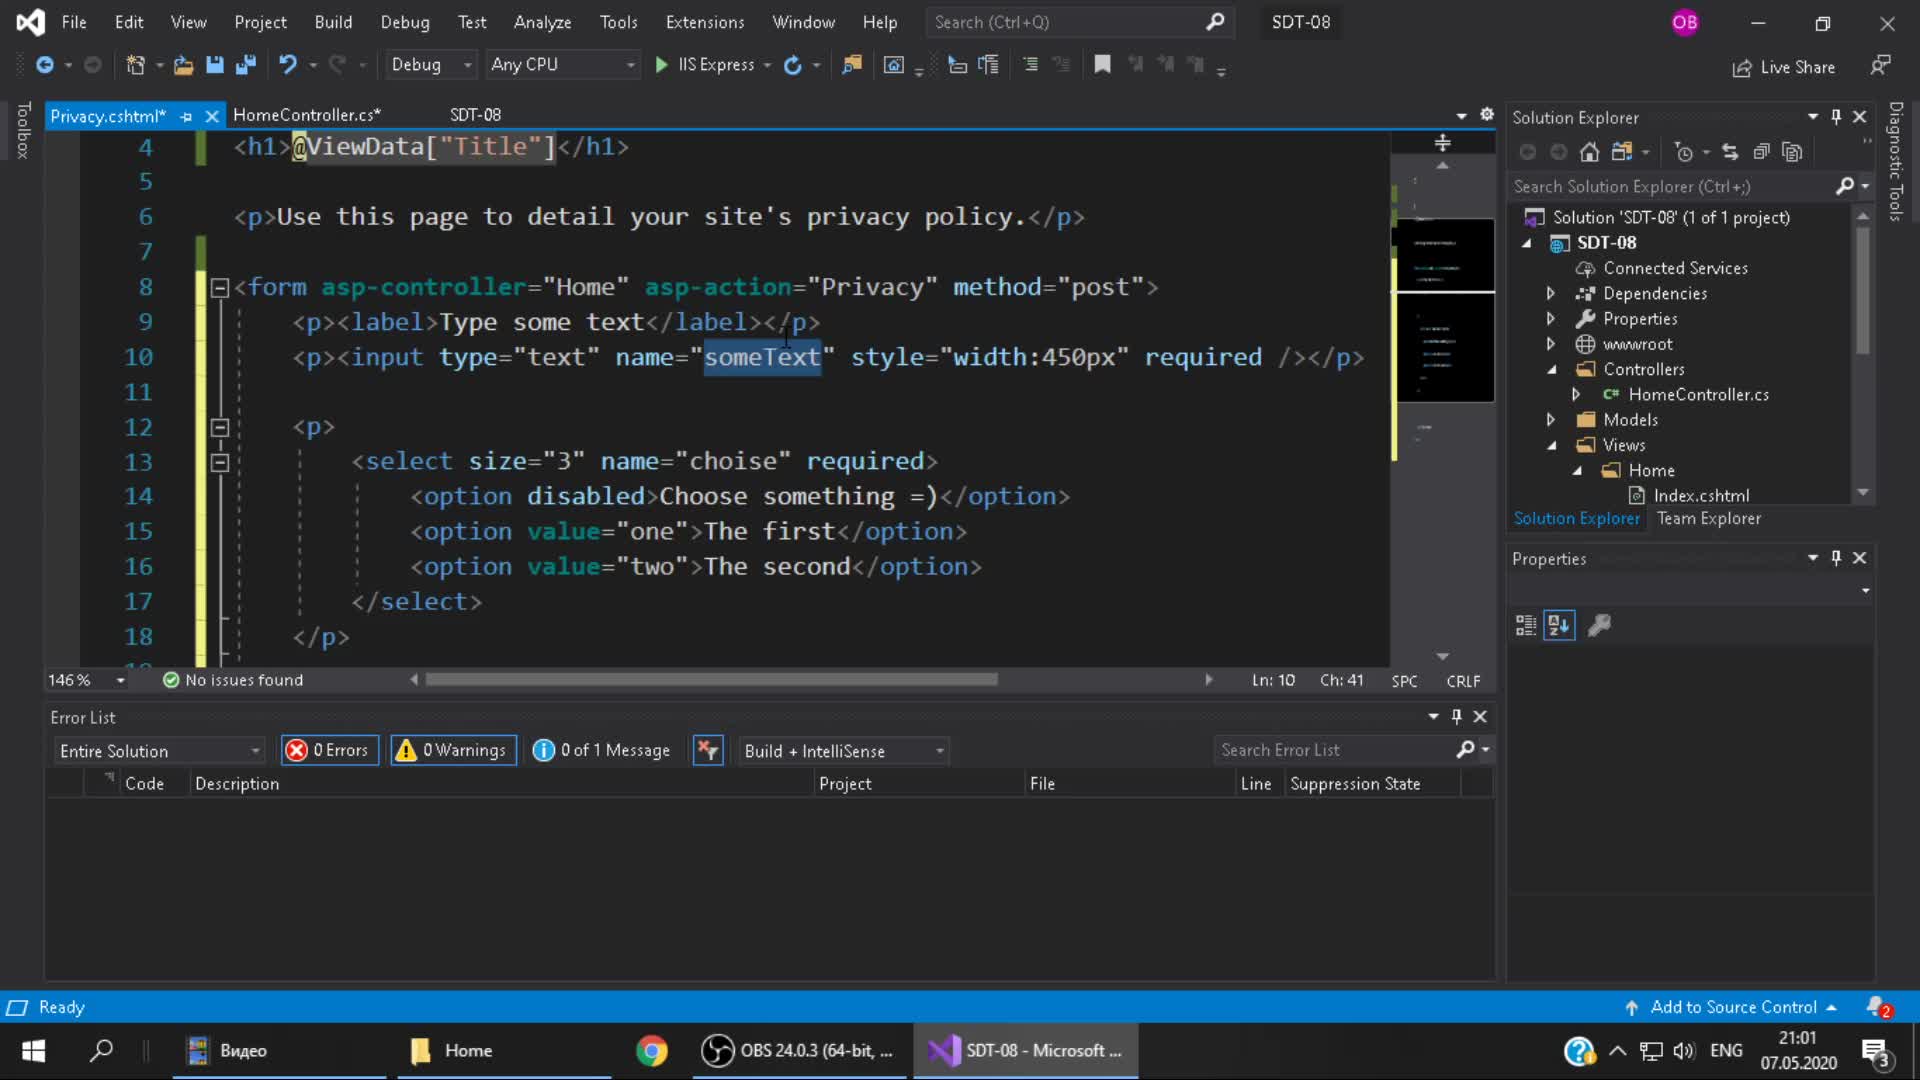Viewport: 1920px width, 1080px height.
Task: Click the Find in Files toolbar icon
Action: point(852,65)
